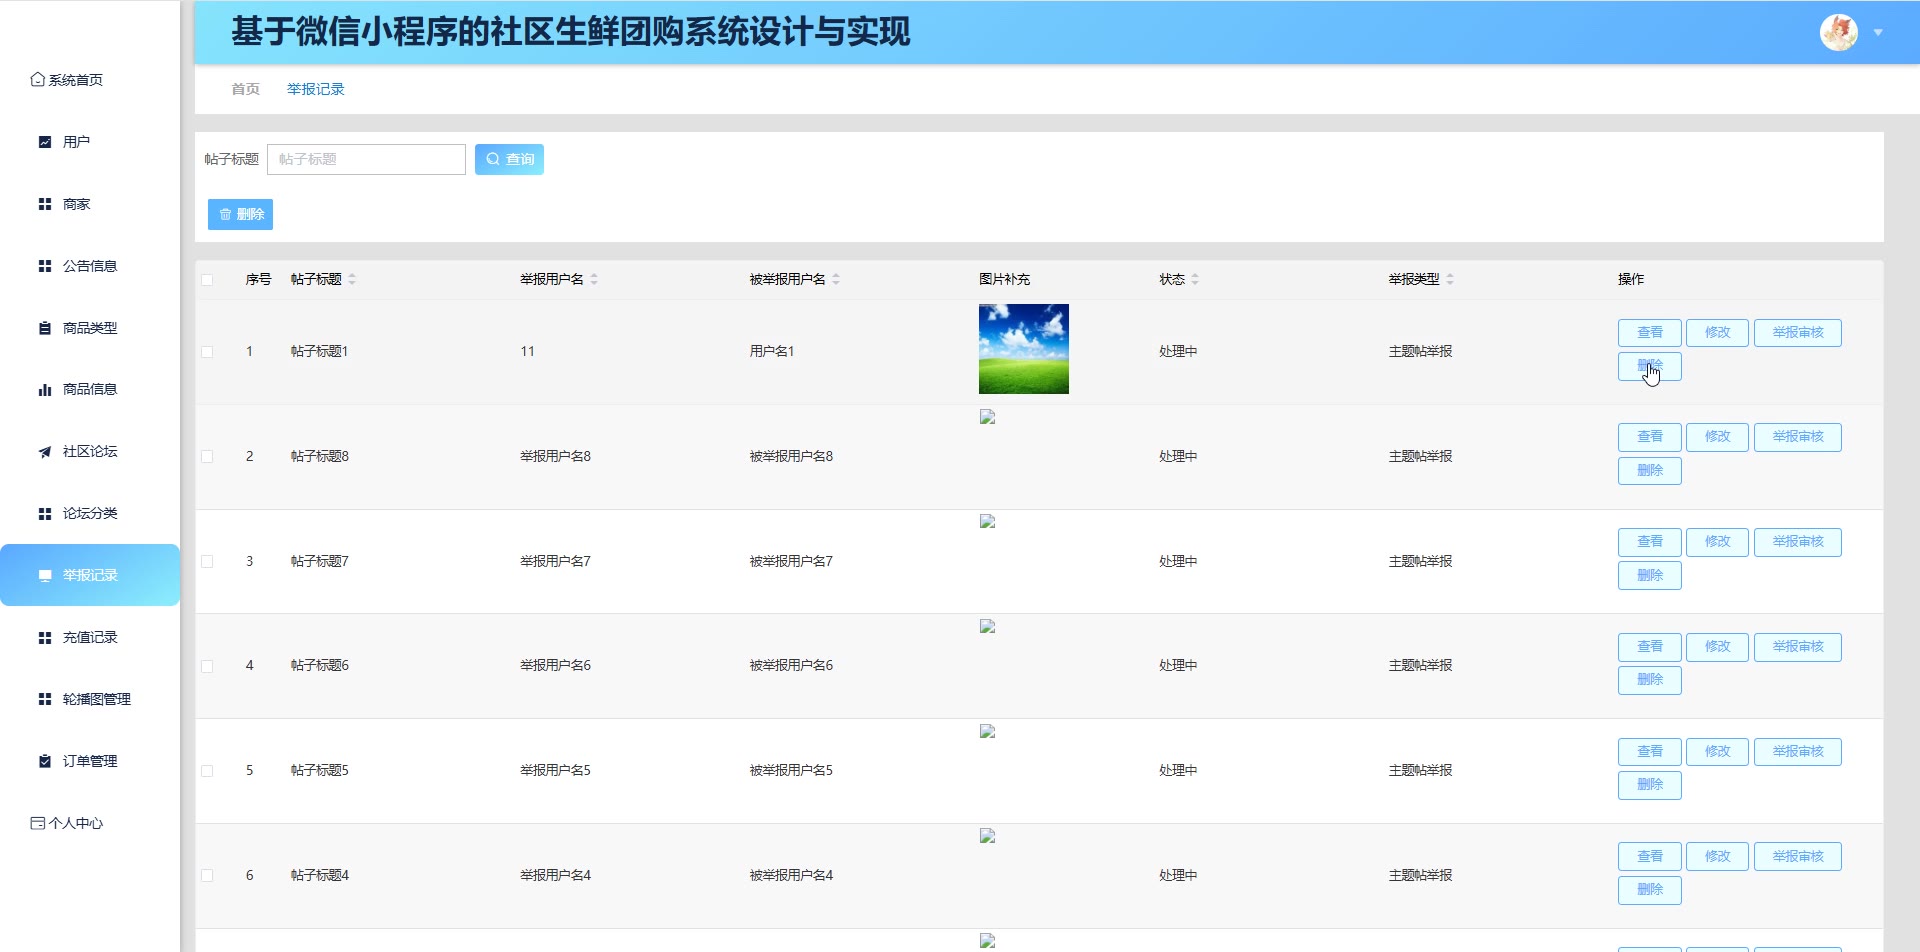
Task: Click the user avatar in header
Action: (x=1838, y=33)
